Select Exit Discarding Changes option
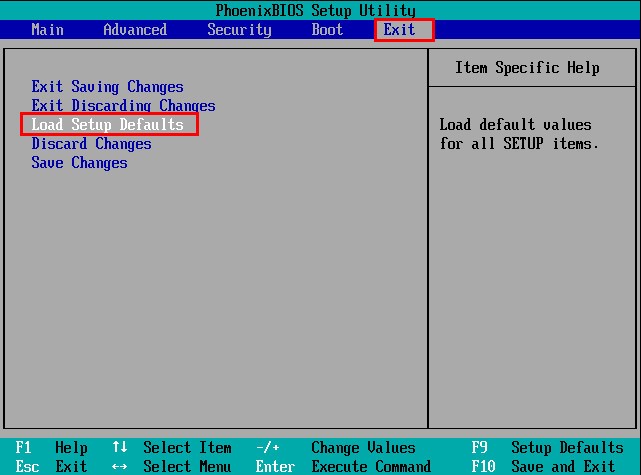641x475 pixels. click(x=123, y=106)
